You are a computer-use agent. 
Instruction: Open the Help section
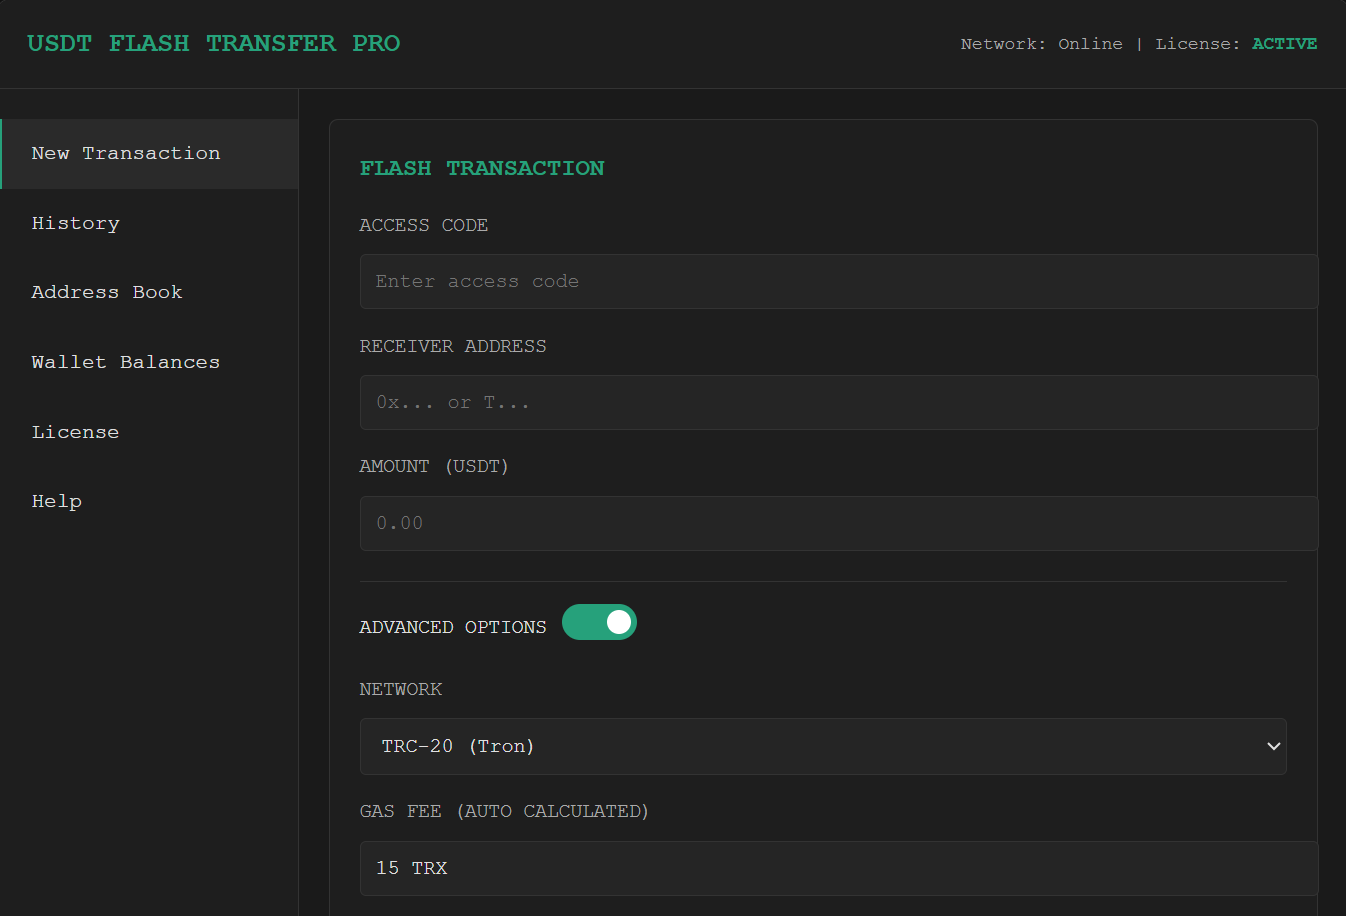click(57, 501)
